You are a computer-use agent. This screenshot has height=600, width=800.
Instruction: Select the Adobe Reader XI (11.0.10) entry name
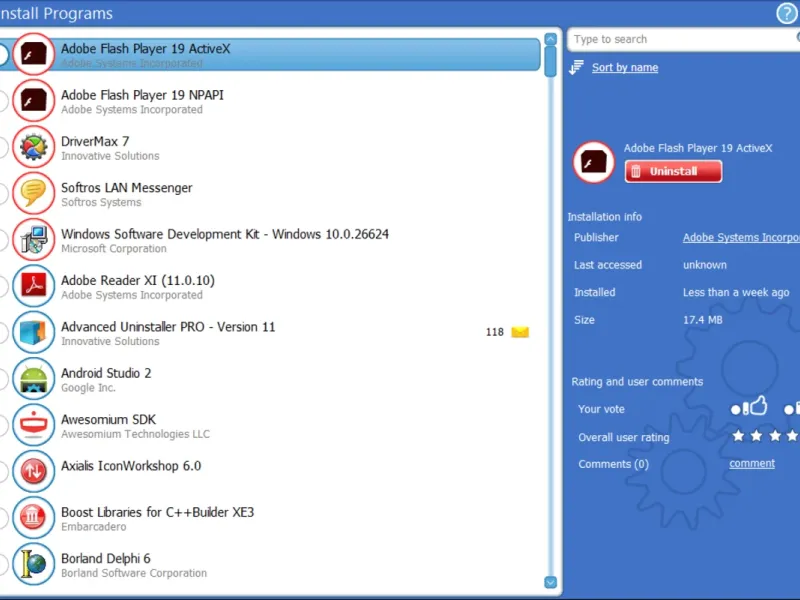pyautogui.click(x=138, y=281)
